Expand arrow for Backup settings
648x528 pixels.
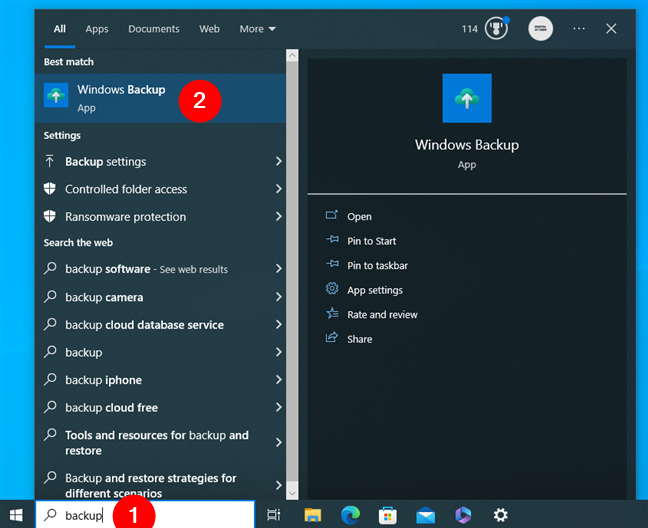279,161
